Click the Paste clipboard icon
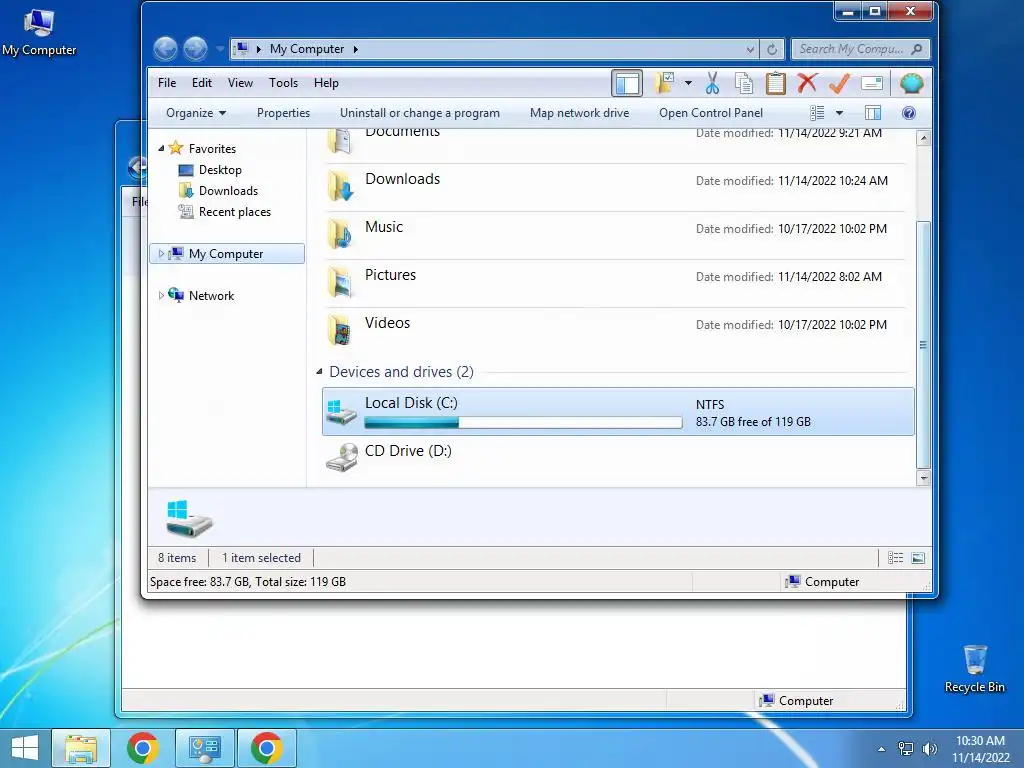1024x768 pixels. 775,83
